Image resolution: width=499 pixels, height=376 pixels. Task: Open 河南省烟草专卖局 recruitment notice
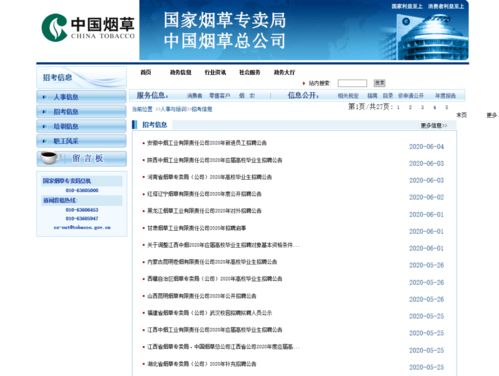click(x=210, y=177)
